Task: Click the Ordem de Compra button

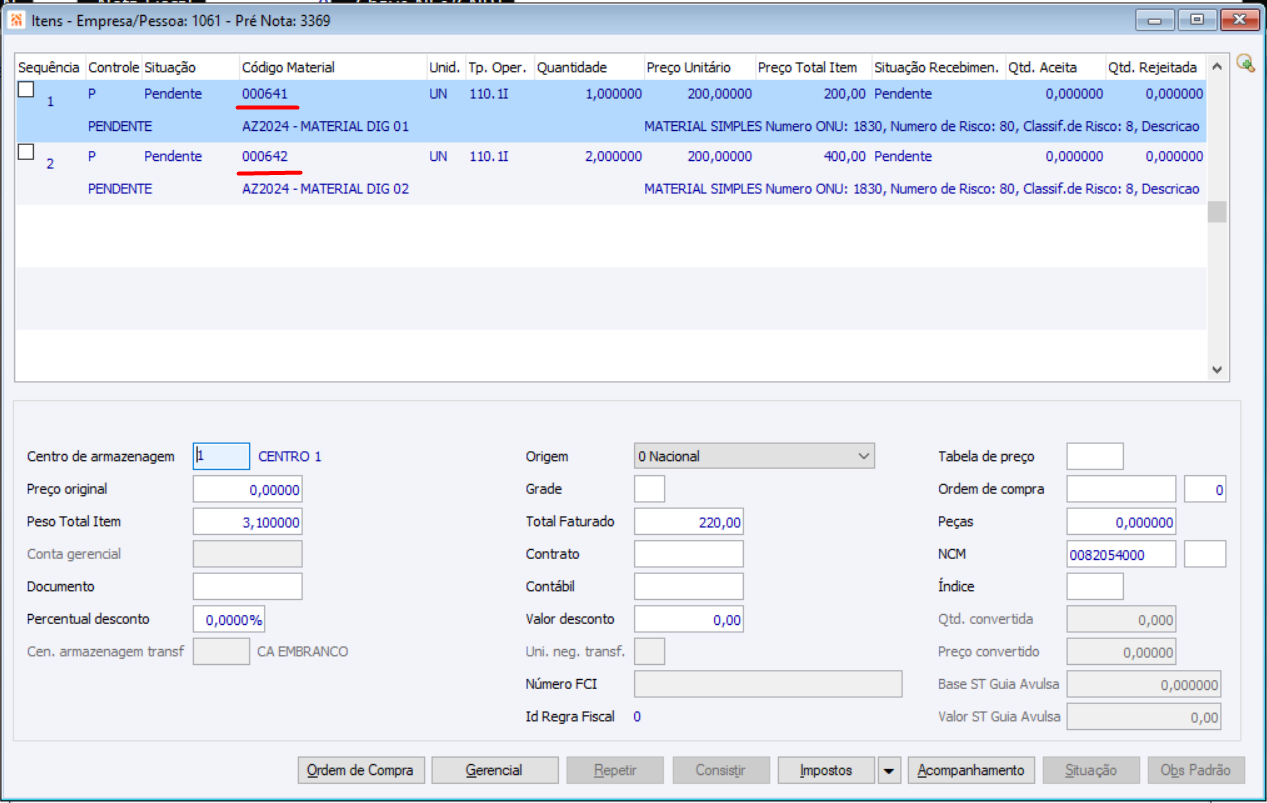Action: (362, 770)
